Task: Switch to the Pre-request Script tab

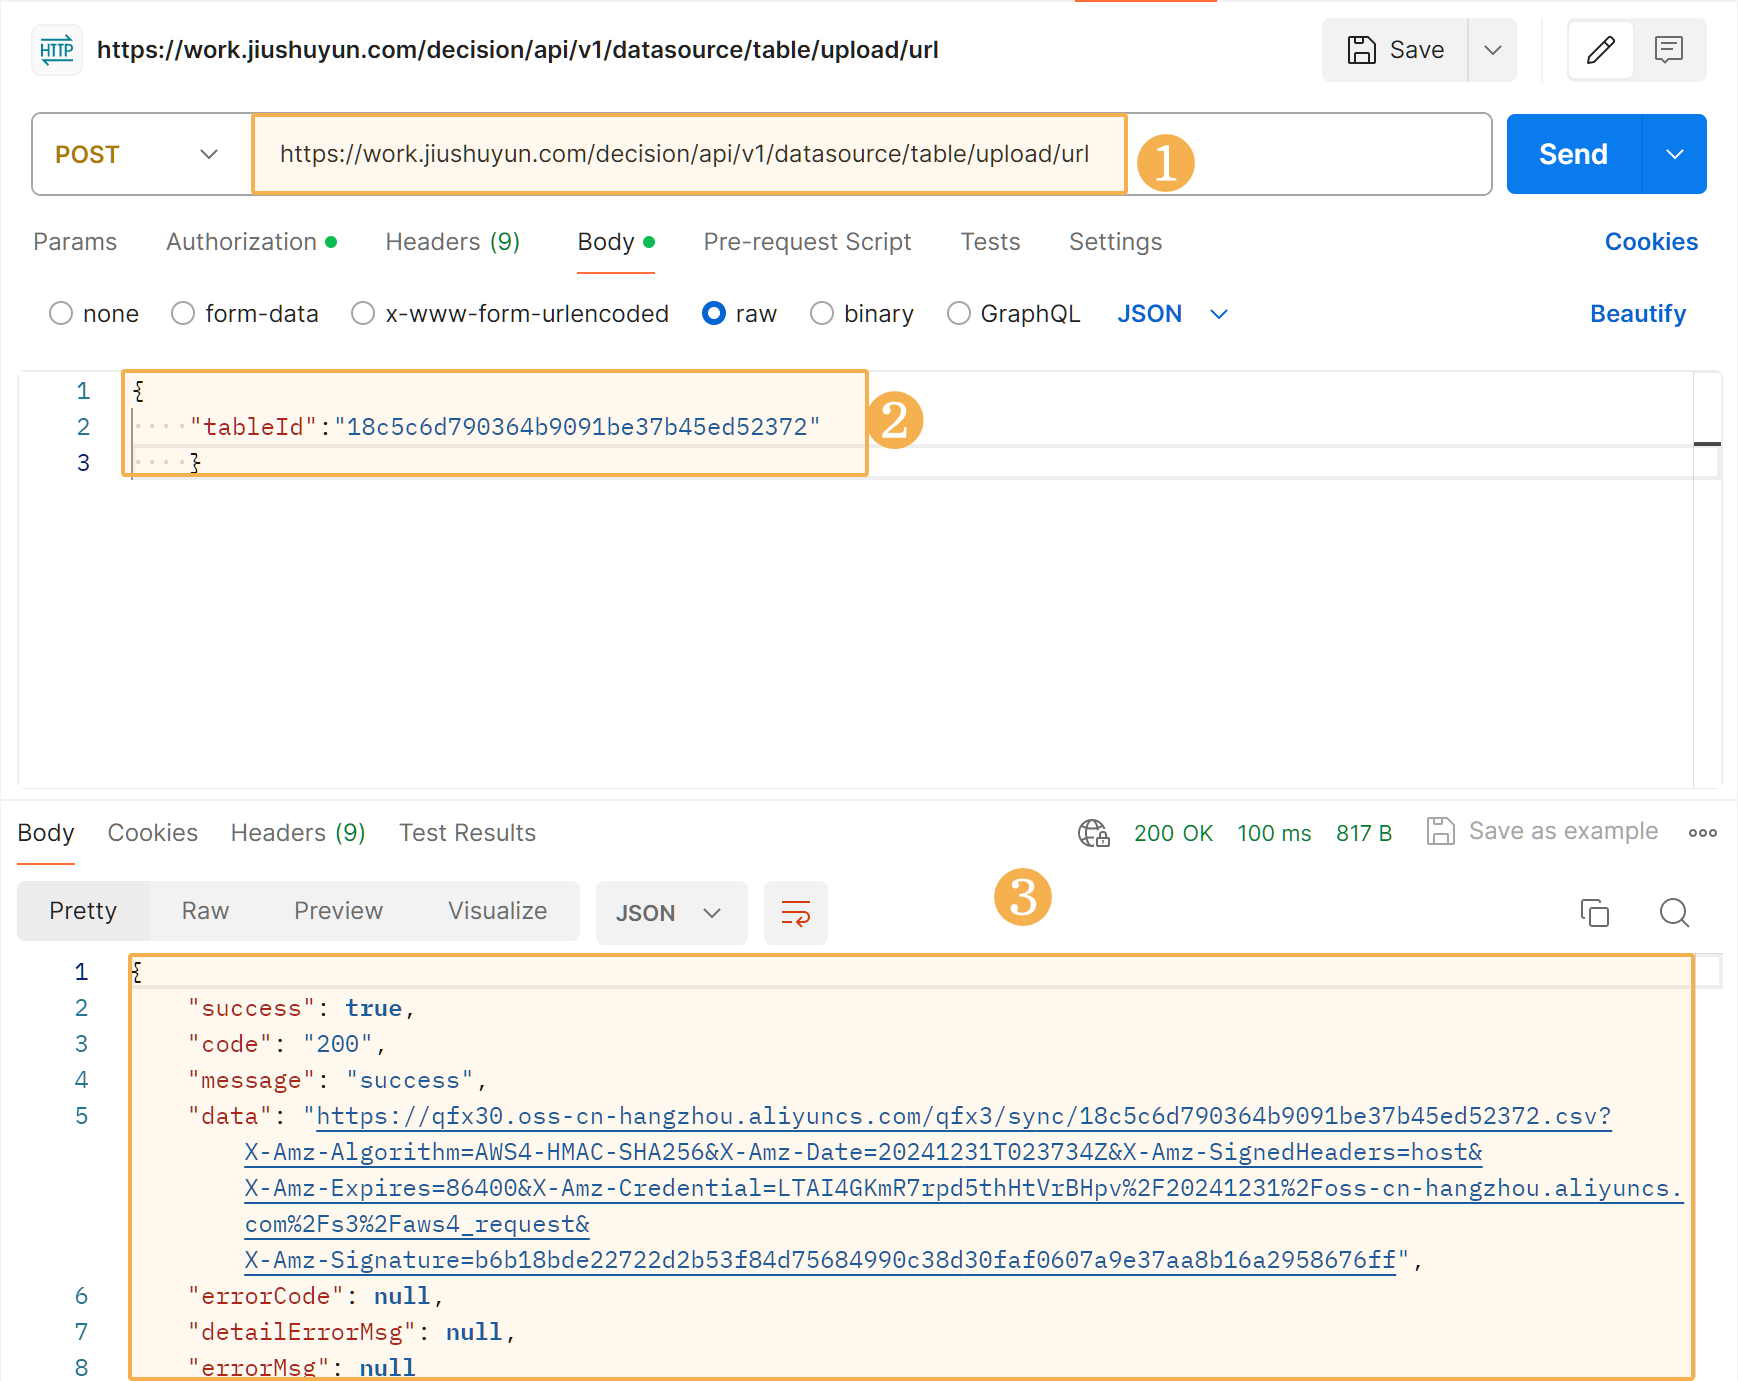Action: (x=807, y=242)
